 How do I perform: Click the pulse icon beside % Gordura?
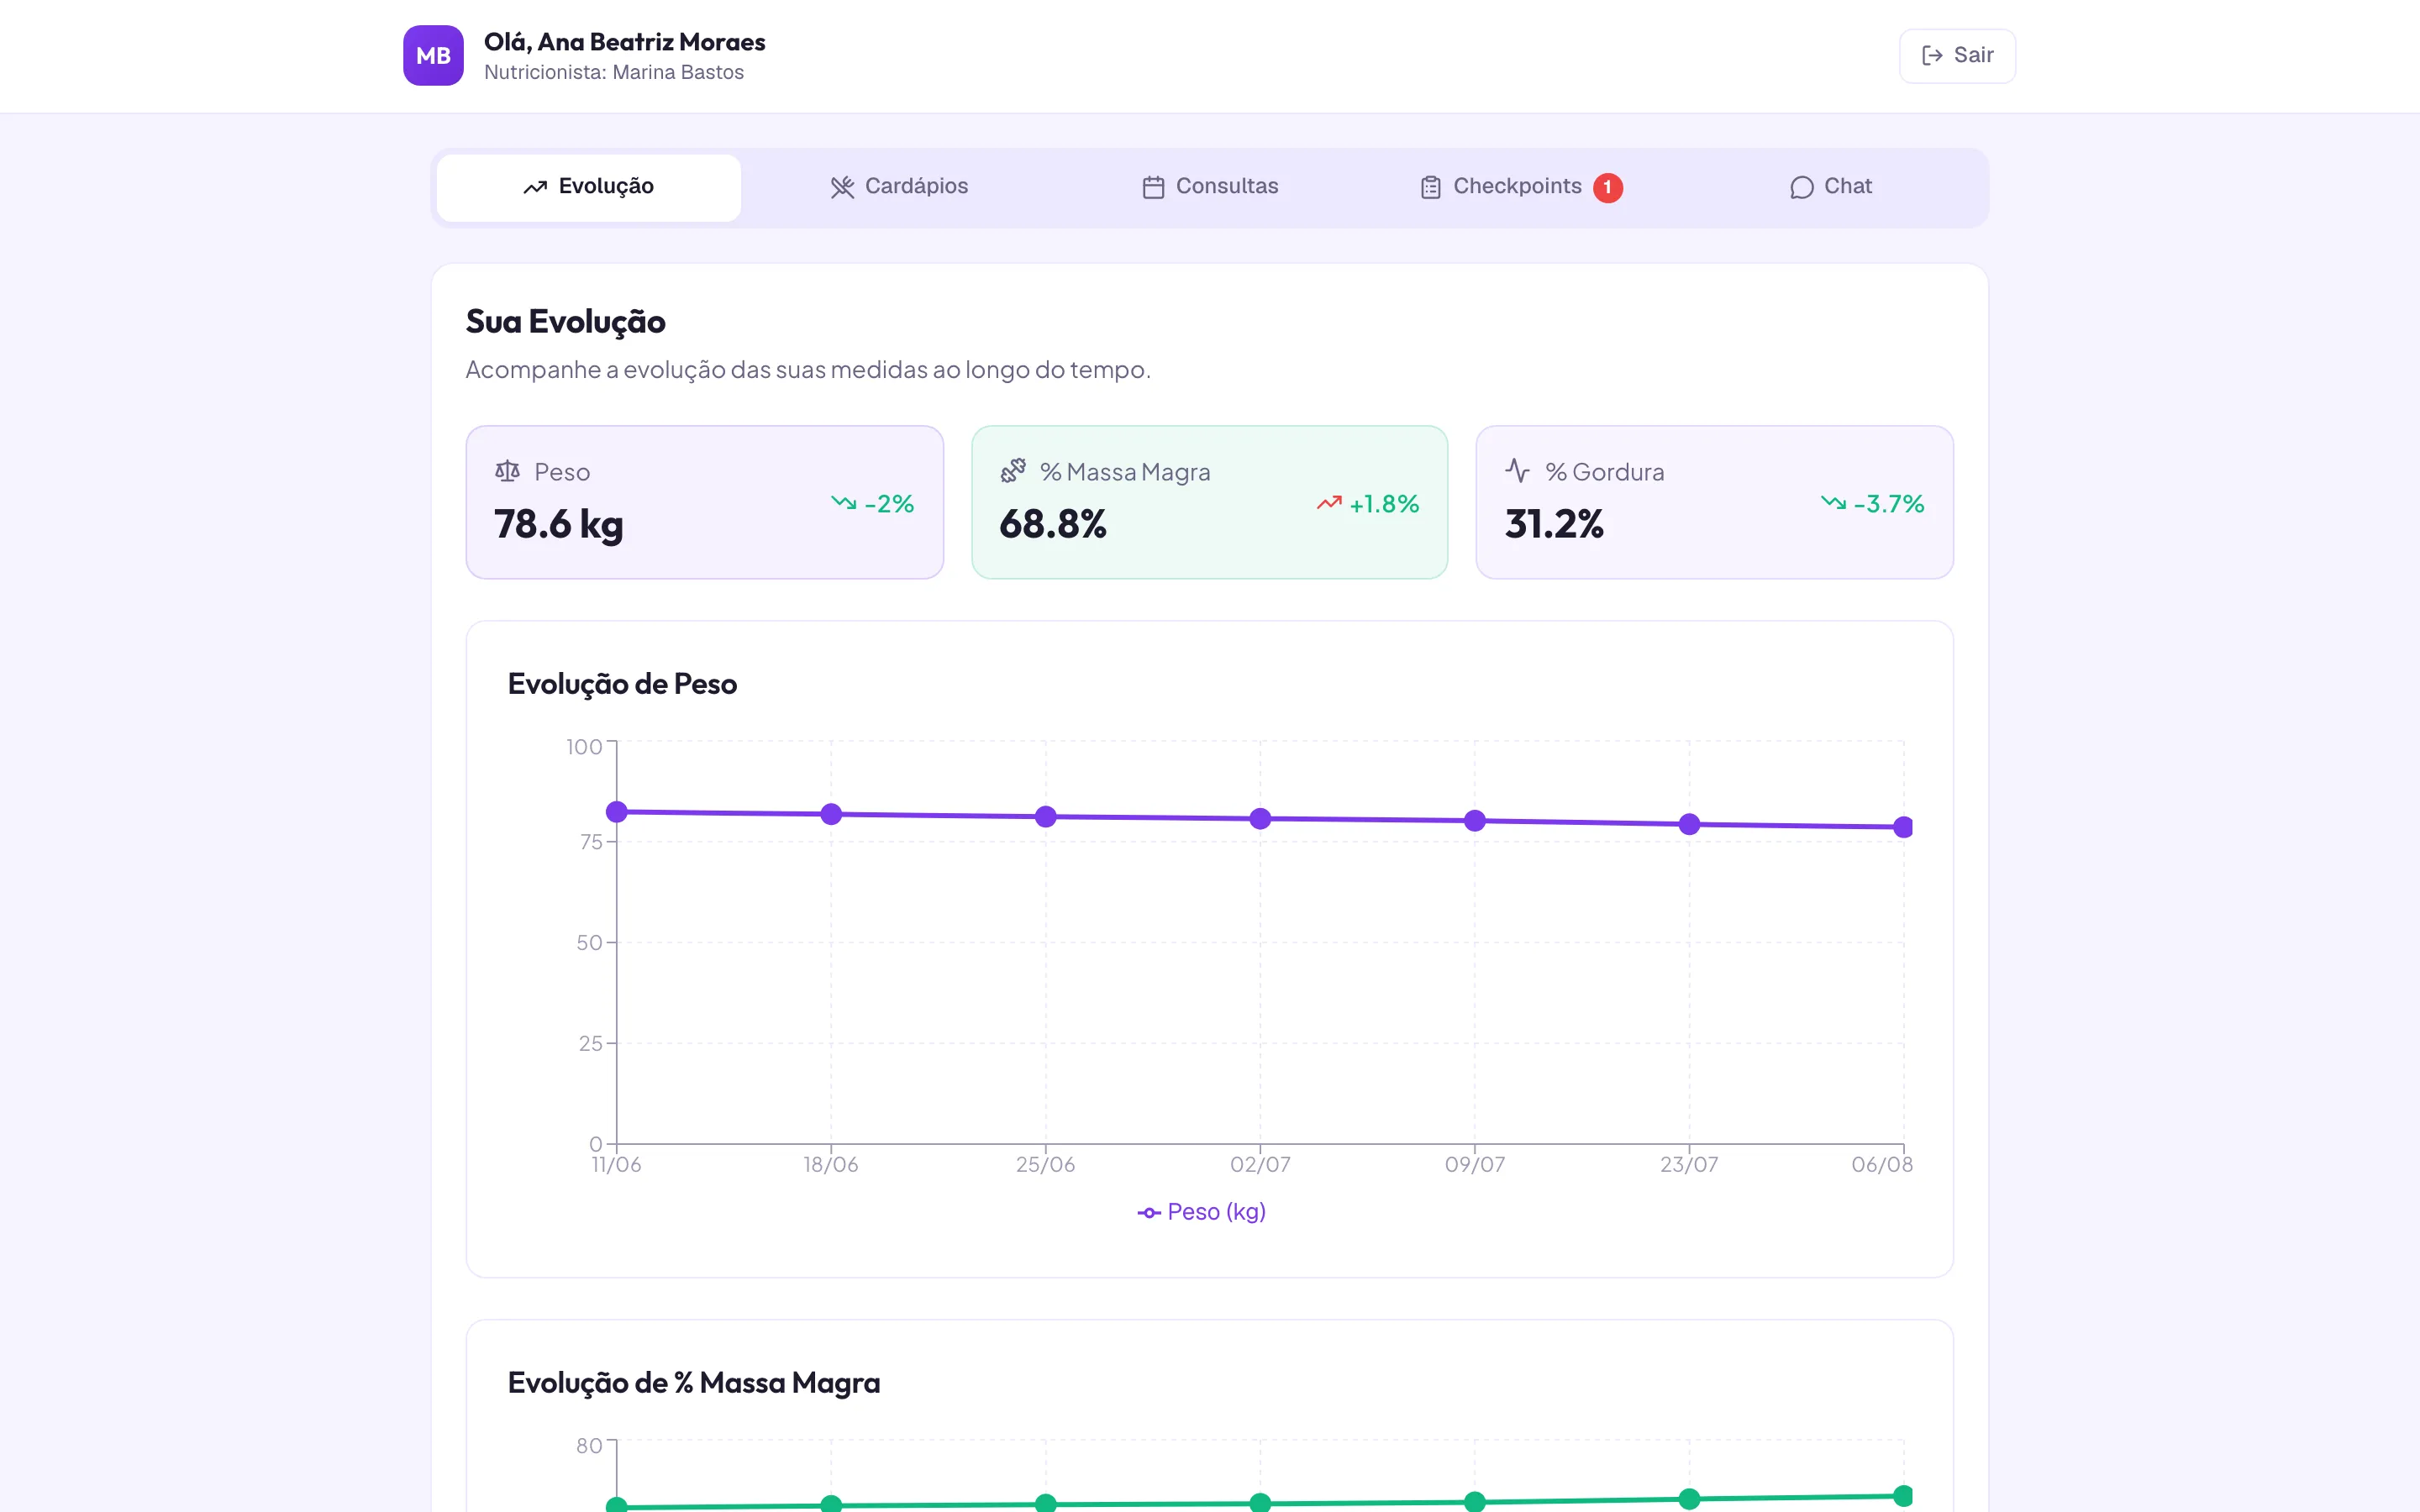coord(1518,471)
